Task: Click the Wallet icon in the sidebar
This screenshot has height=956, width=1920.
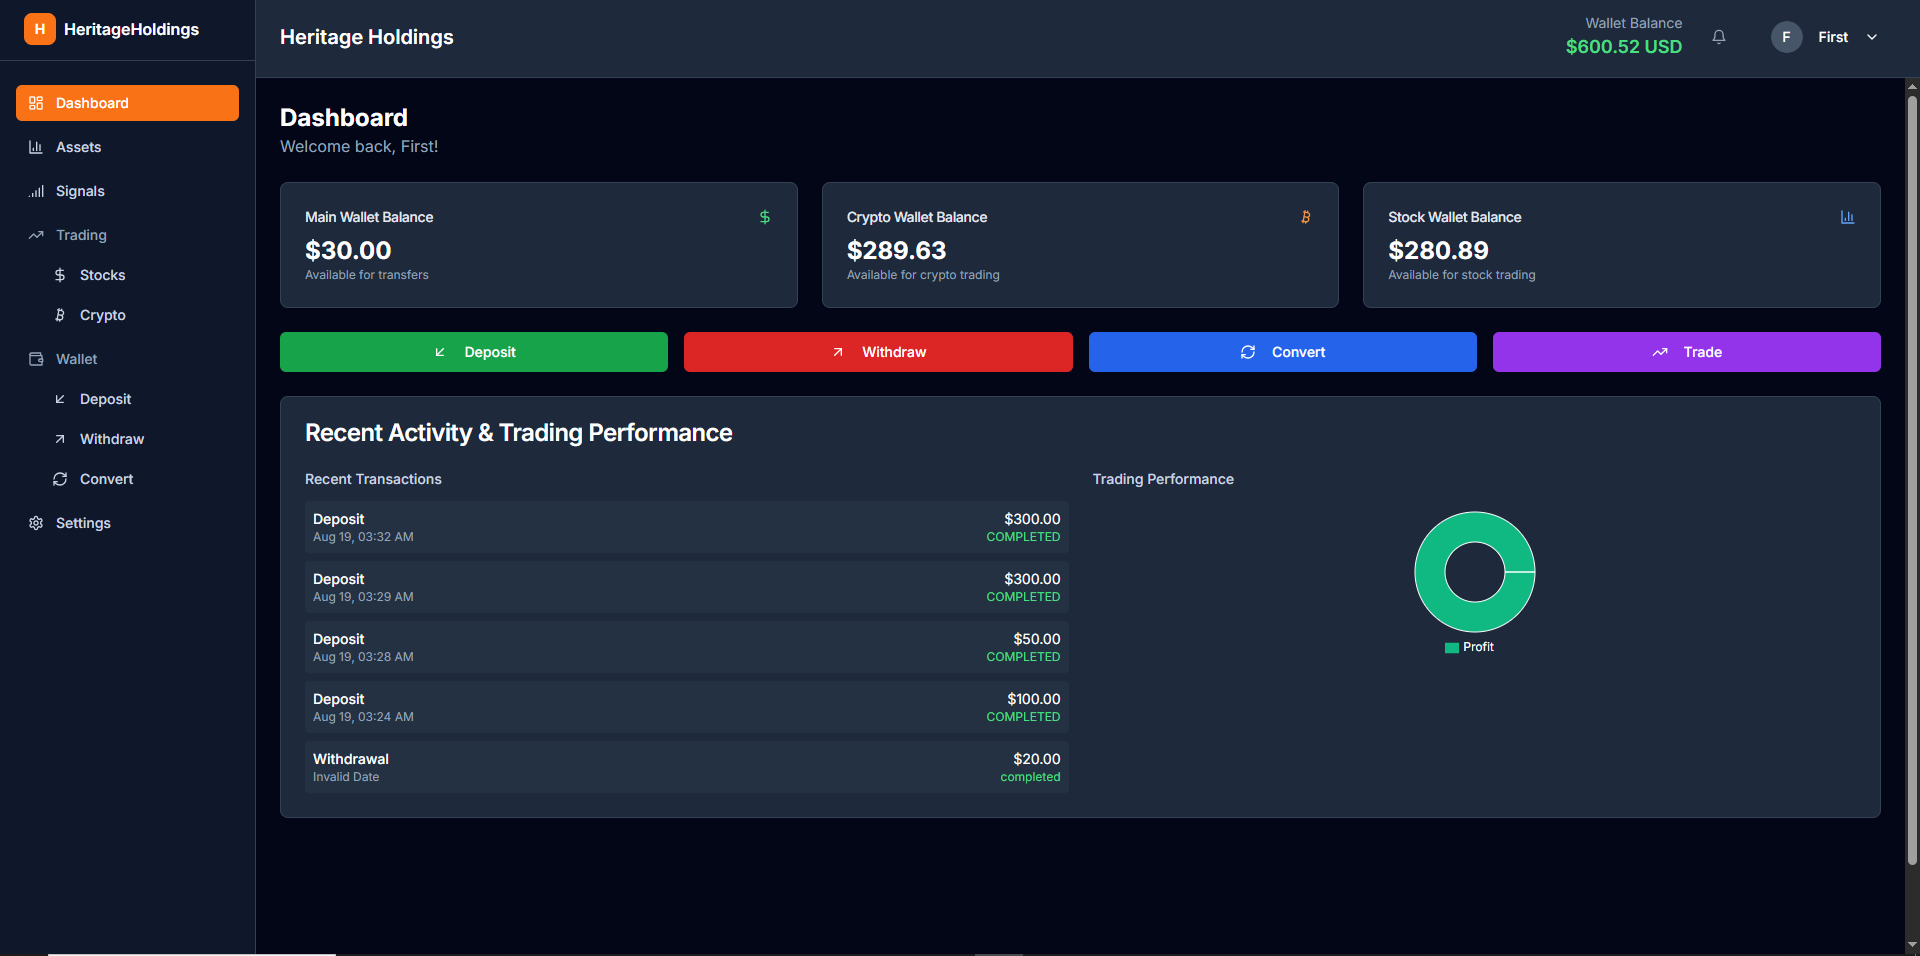Action: 35,359
